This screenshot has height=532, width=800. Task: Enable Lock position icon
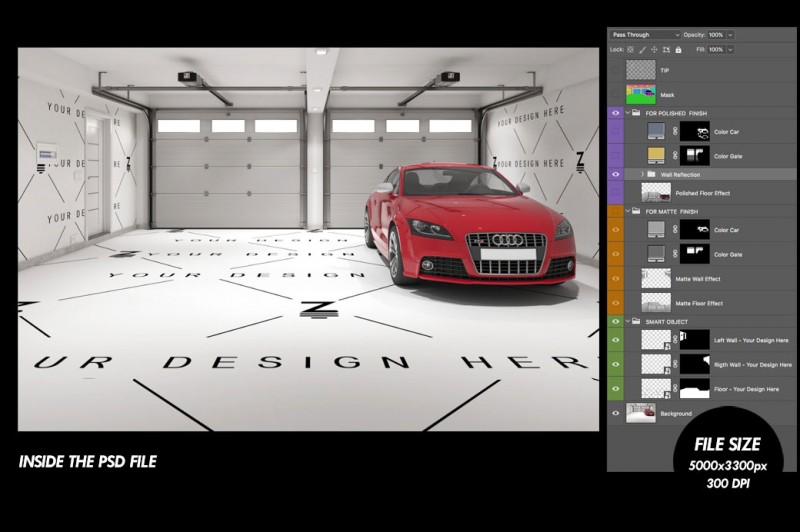[x=654, y=49]
